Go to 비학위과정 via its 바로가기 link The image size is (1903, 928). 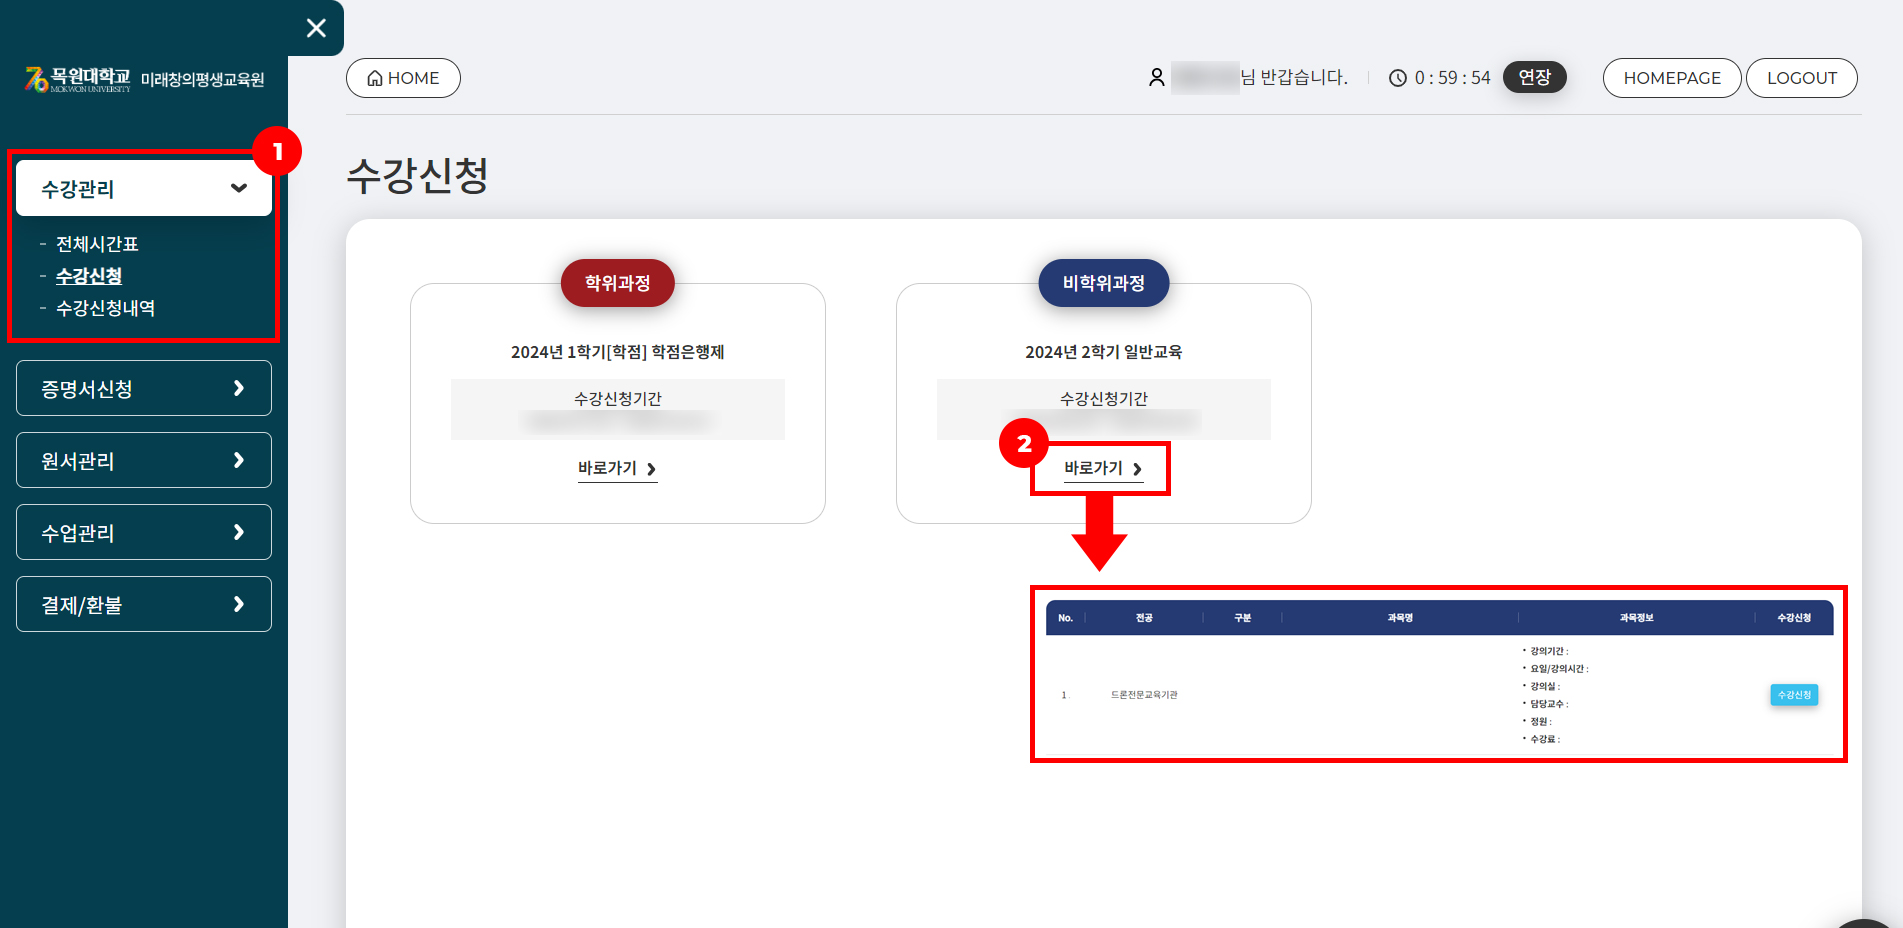click(x=1103, y=469)
